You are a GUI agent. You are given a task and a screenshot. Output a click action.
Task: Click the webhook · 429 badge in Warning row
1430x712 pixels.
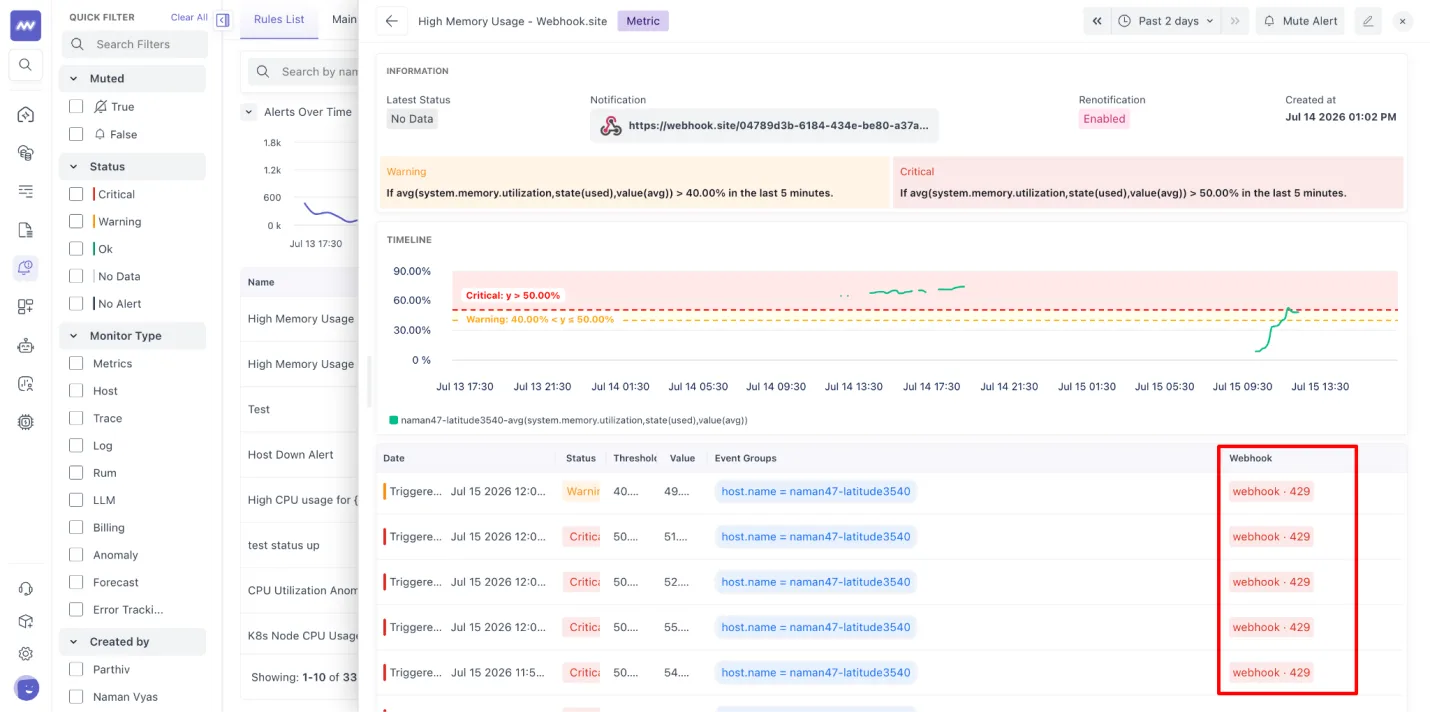pos(1271,491)
